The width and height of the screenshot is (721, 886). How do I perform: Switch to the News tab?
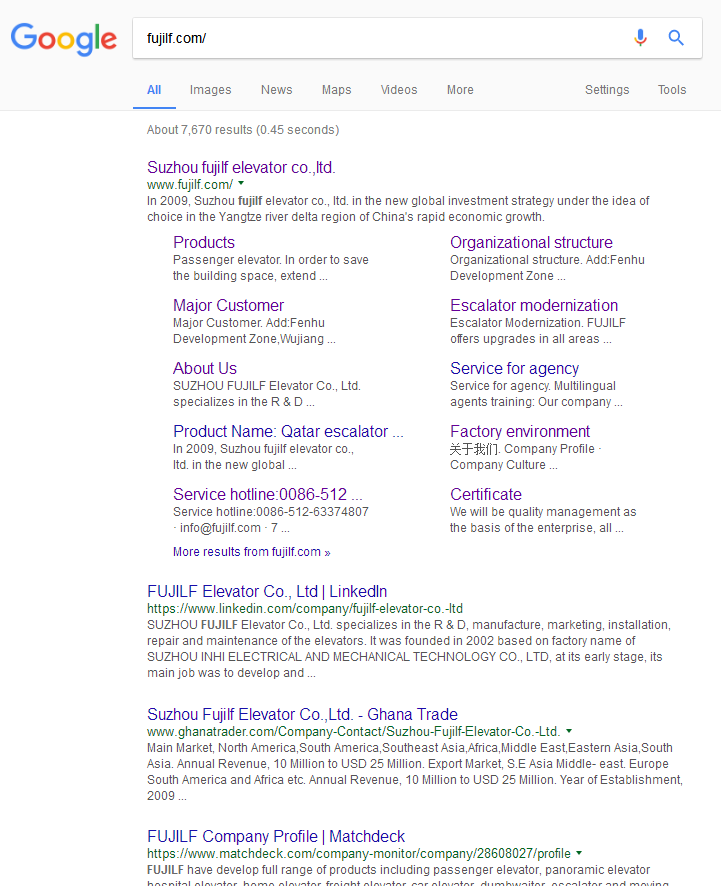point(276,90)
